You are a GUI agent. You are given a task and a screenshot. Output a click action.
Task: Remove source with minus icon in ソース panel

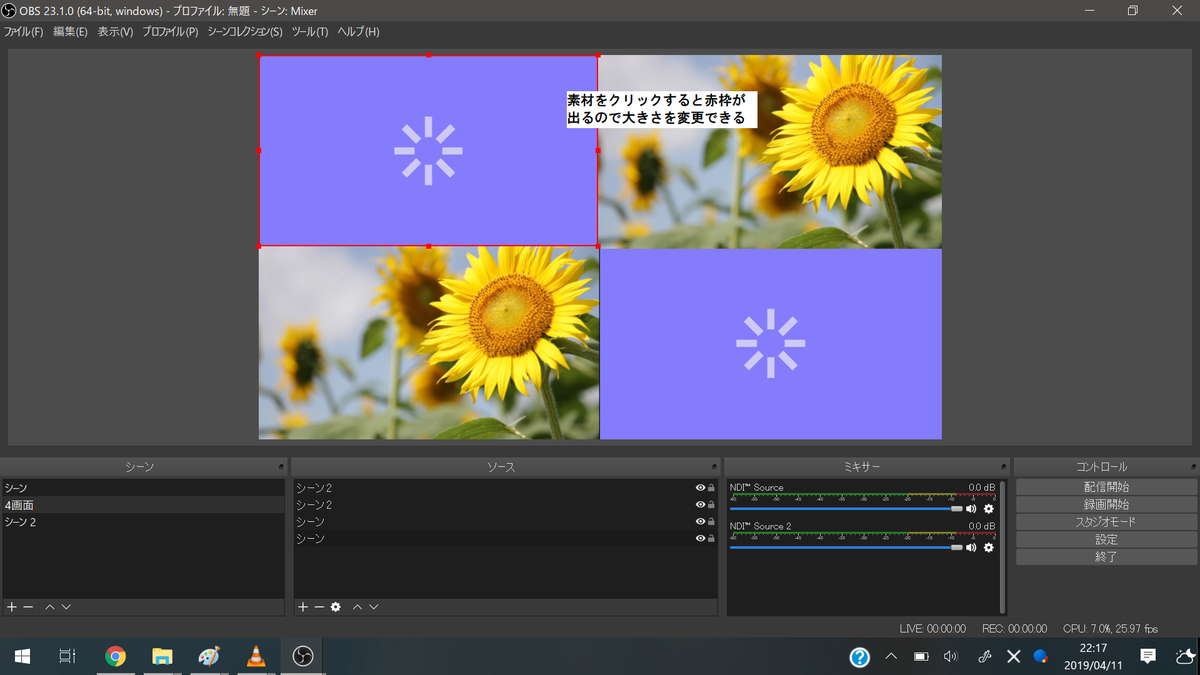pyautogui.click(x=319, y=607)
